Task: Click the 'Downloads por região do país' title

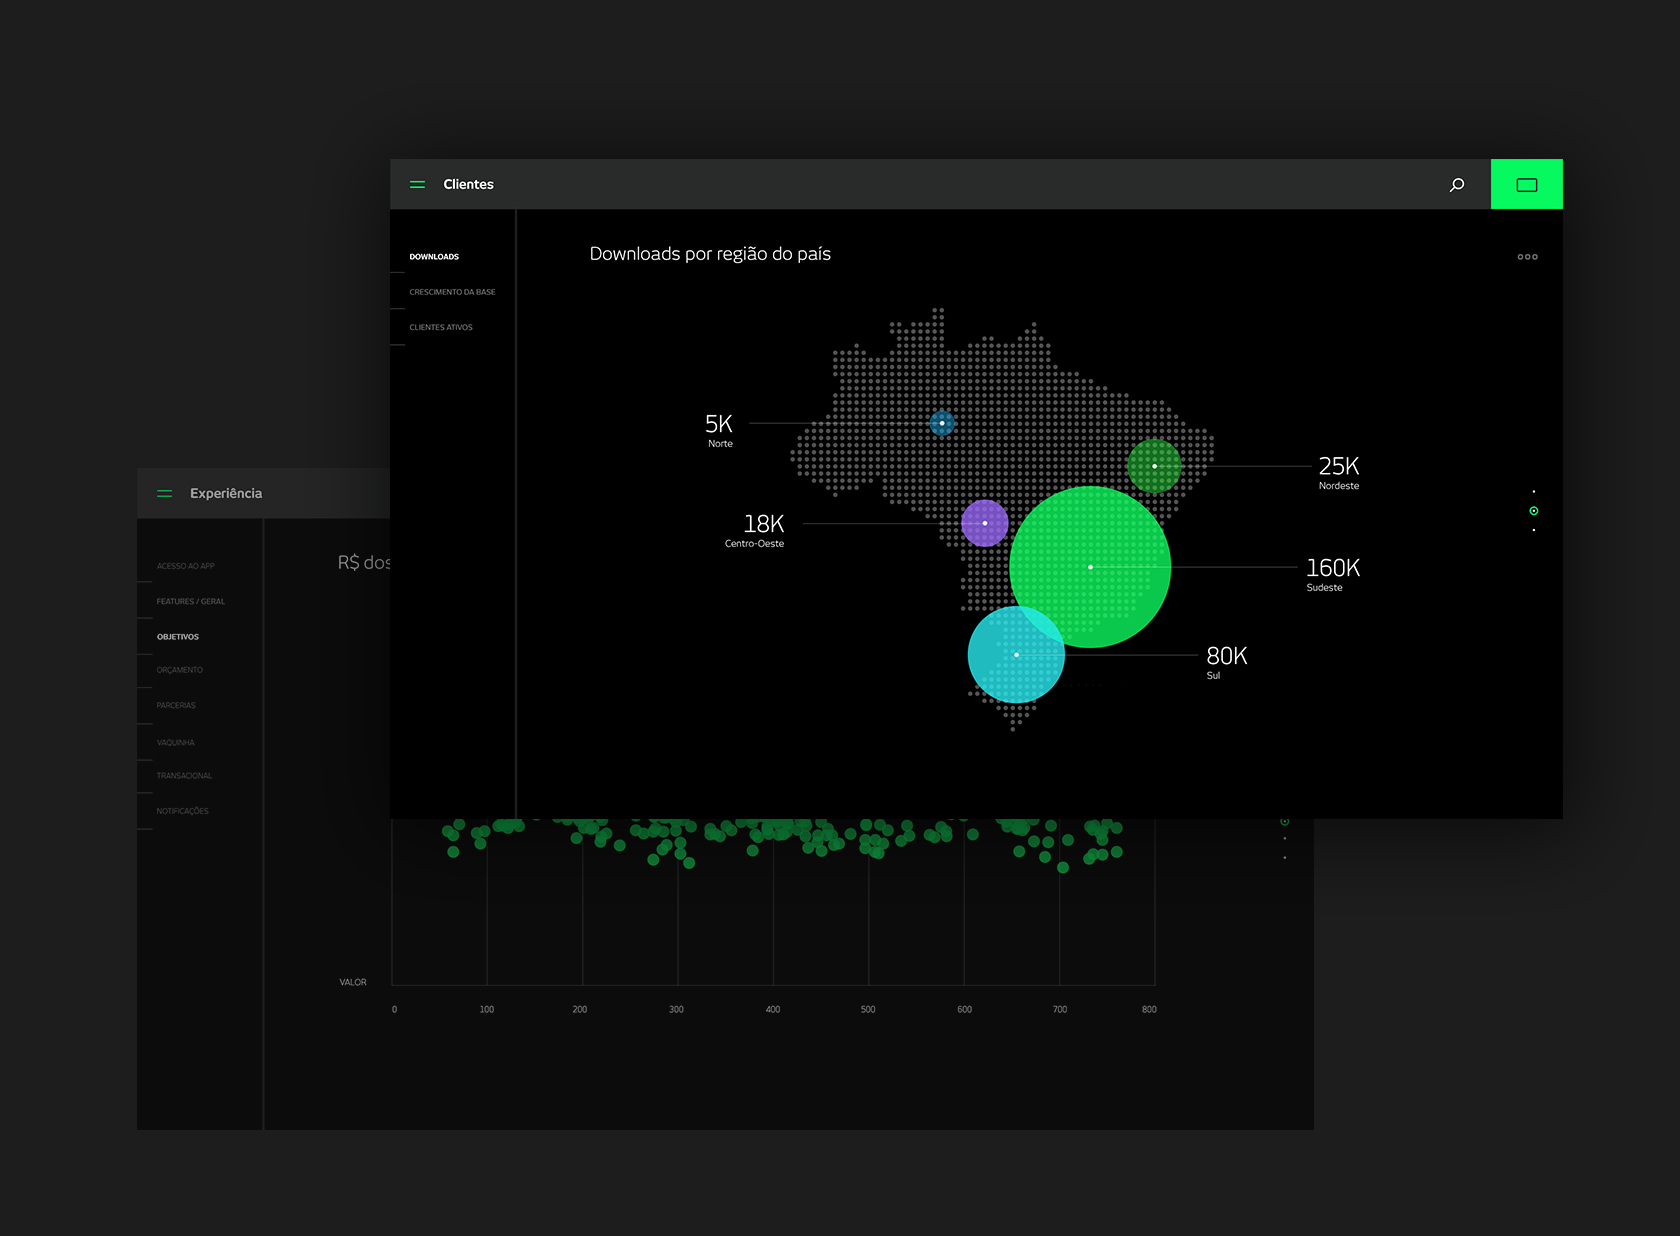Action: click(x=710, y=254)
